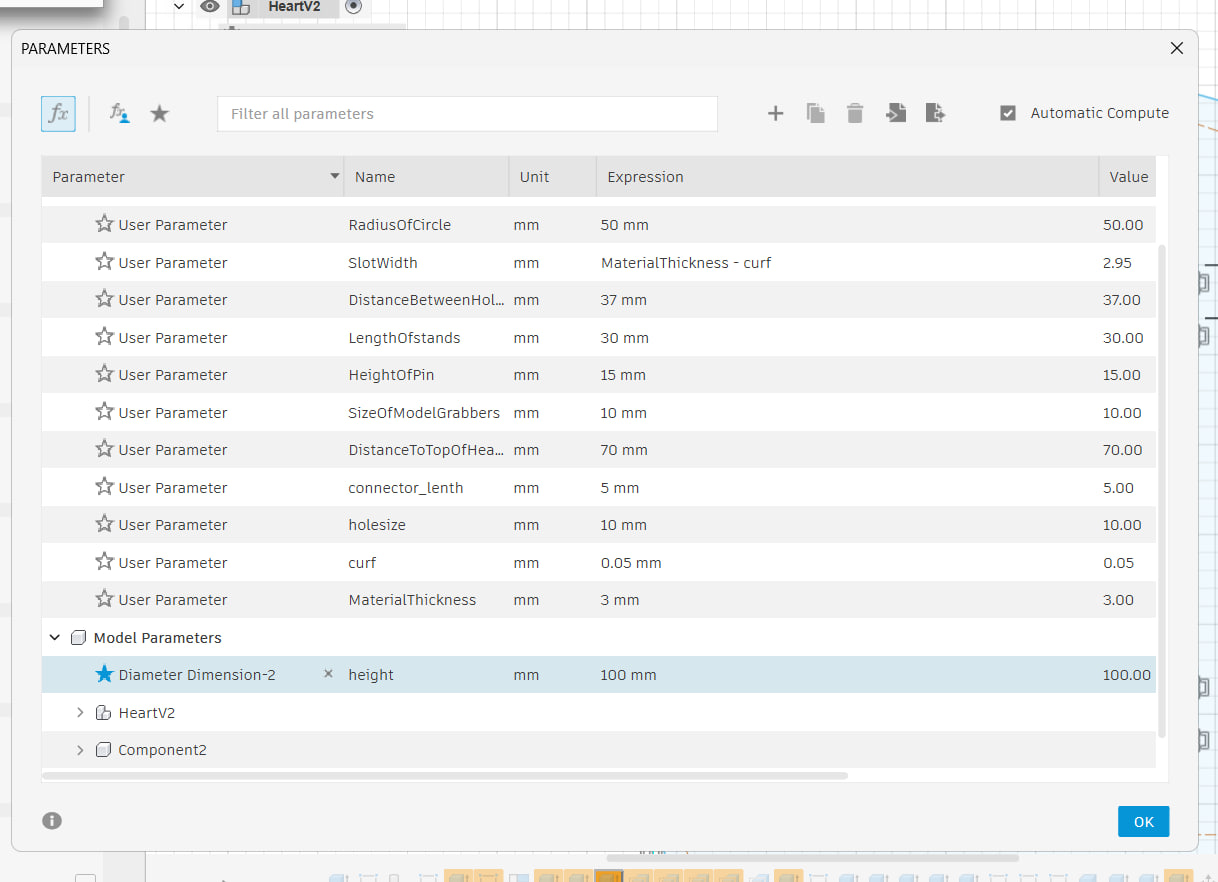Image resolution: width=1218 pixels, height=882 pixels.
Task: Add a new user parameter plus icon
Action: (775, 114)
